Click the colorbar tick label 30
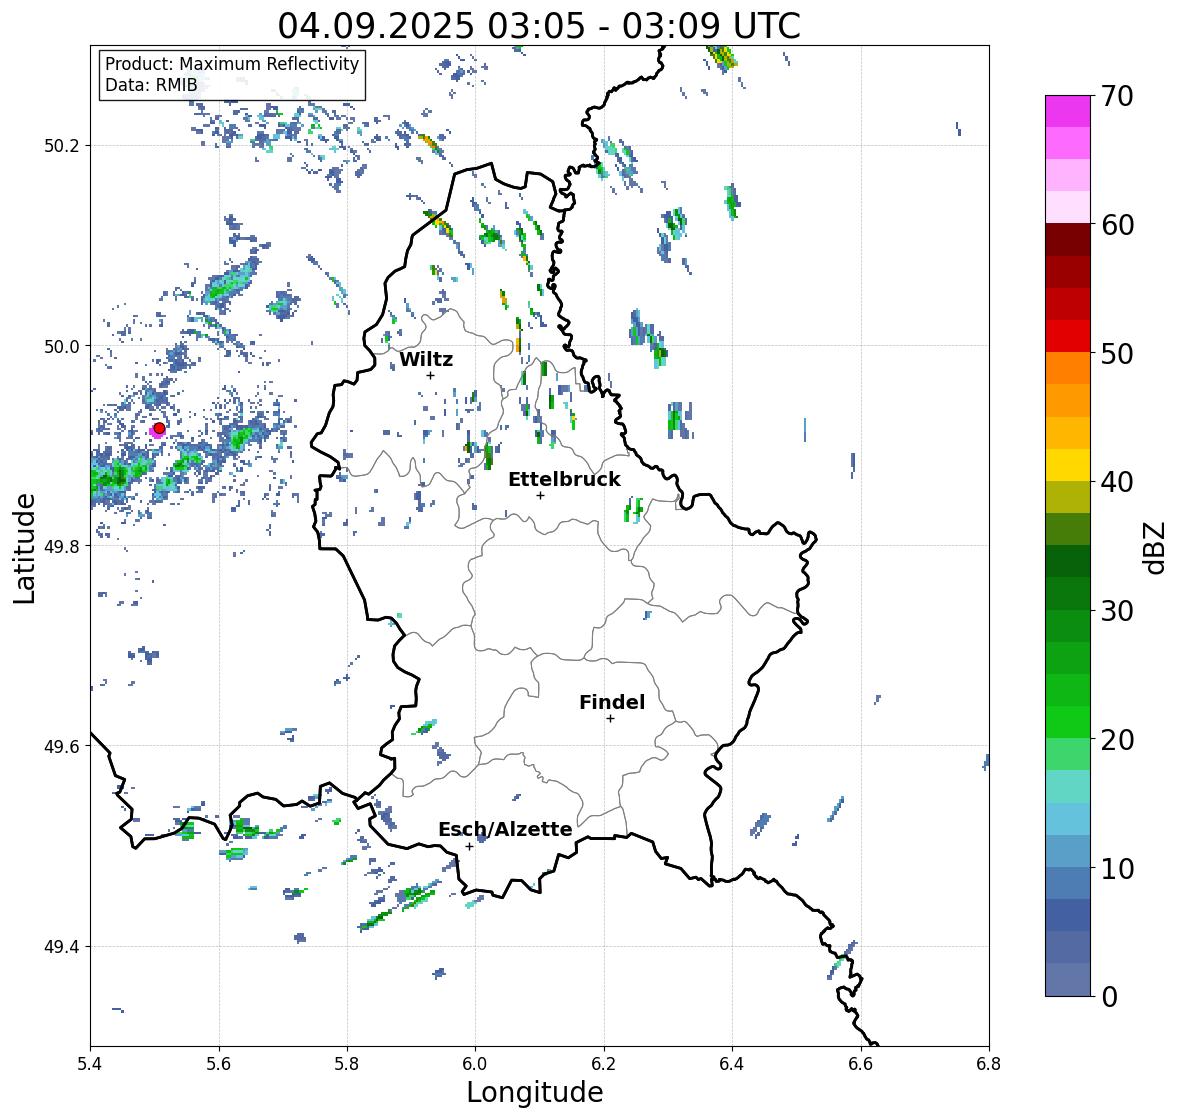Image resolution: width=1179 pixels, height=1117 pixels. (x=1117, y=611)
